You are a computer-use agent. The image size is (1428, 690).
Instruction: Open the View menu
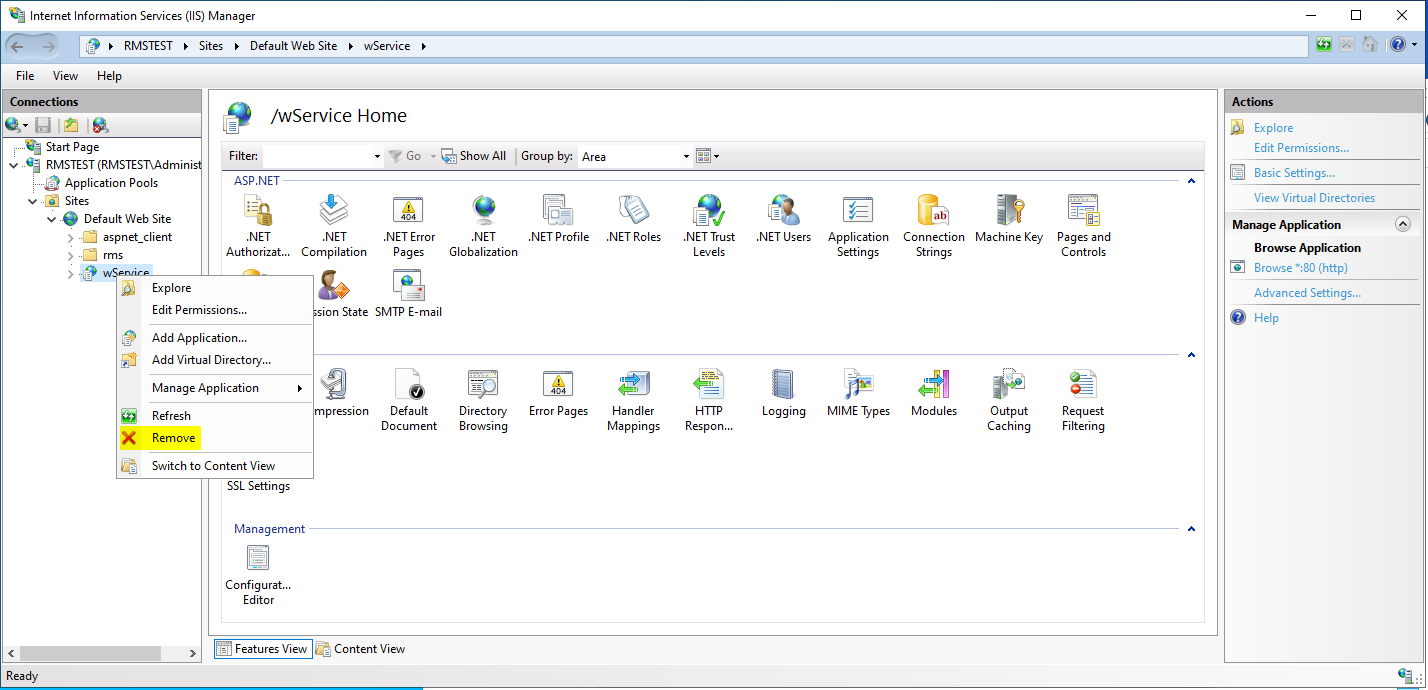pyautogui.click(x=65, y=76)
